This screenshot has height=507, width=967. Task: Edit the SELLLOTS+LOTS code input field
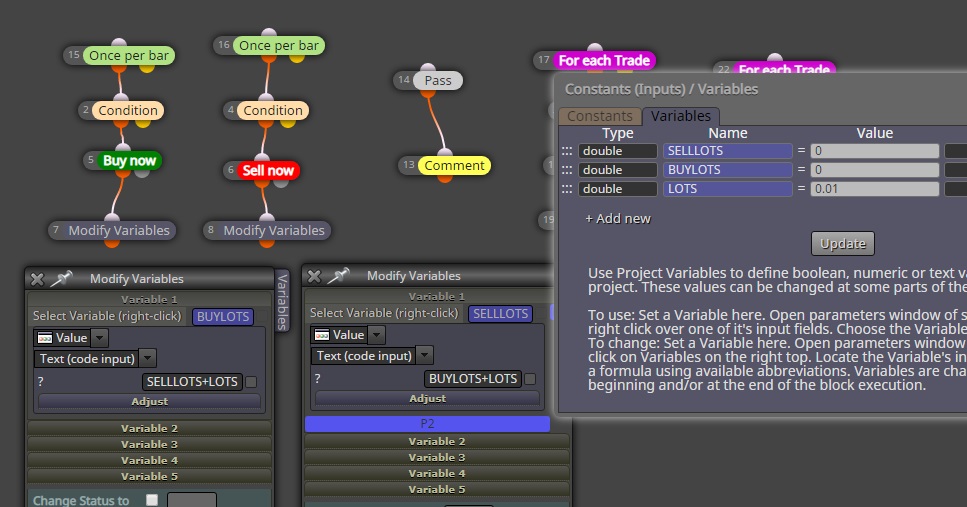click(x=192, y=382)
